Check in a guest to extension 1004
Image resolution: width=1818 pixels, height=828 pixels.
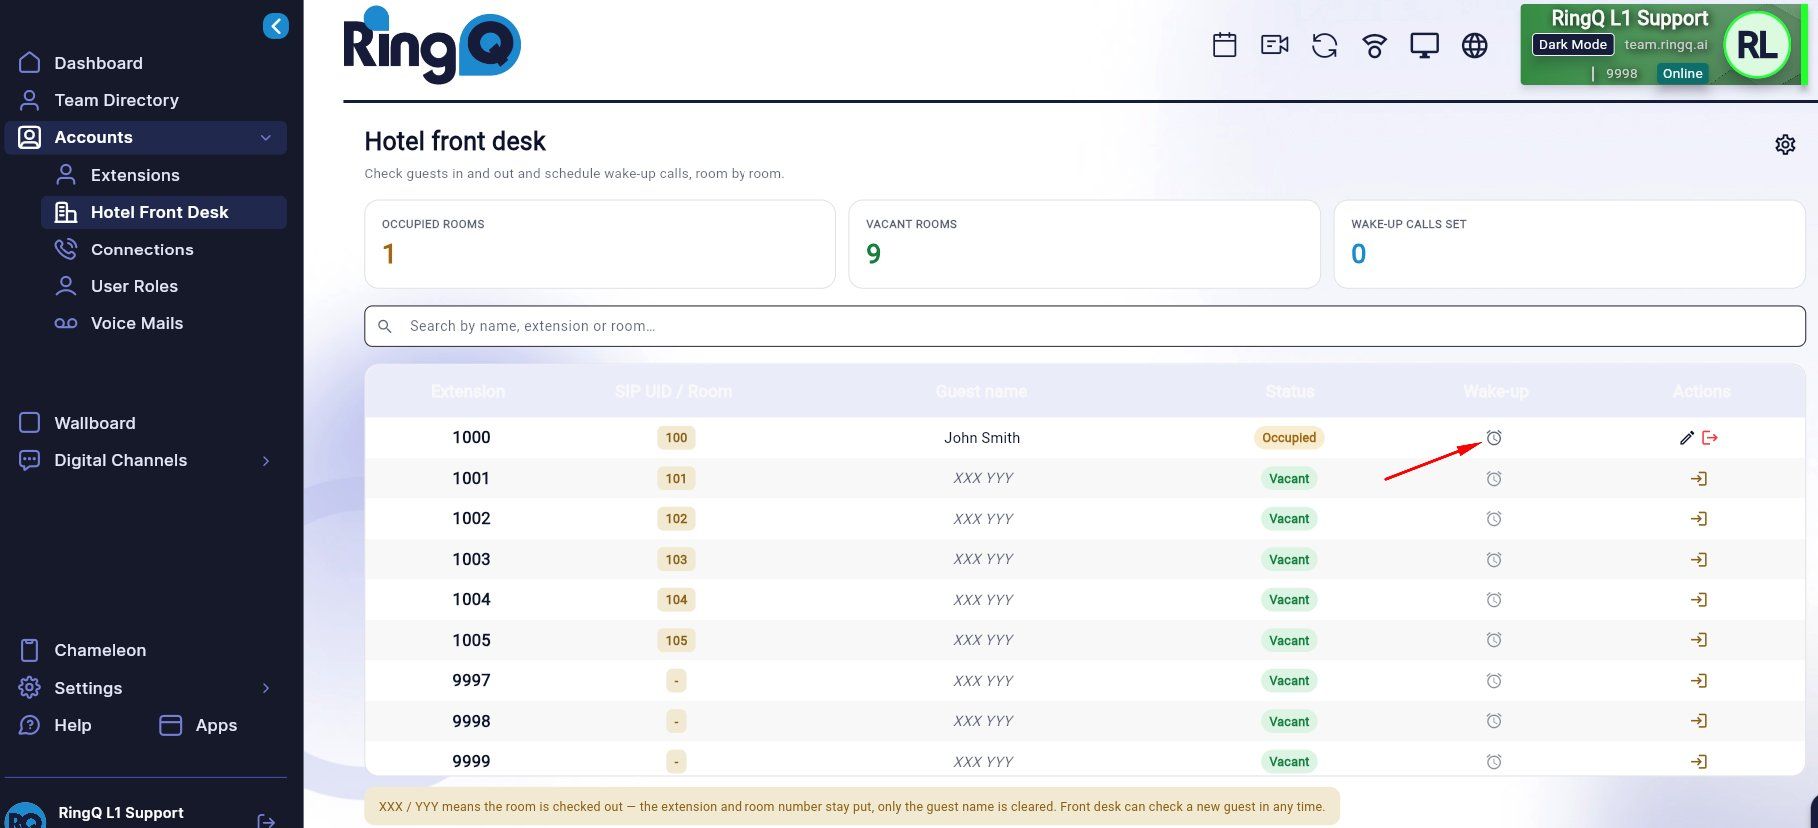pyautogui.click(x=1699, y=600)
